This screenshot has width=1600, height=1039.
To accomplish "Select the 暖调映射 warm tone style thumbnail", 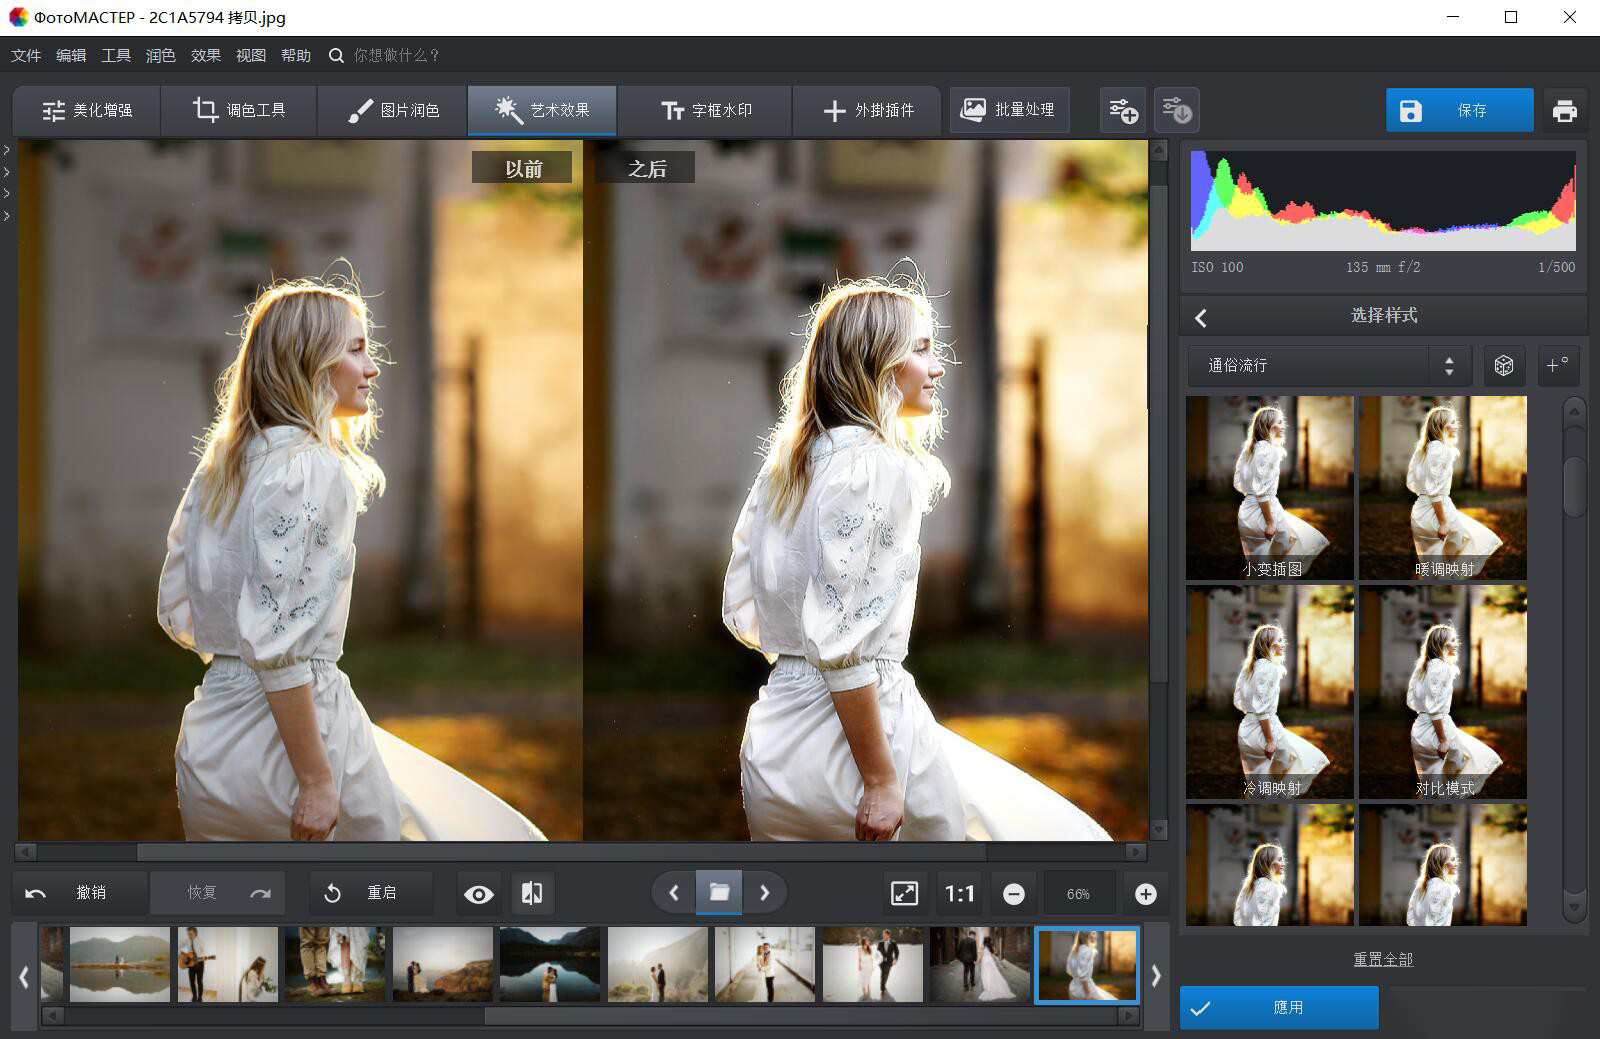I will (x=1443, y=487).
